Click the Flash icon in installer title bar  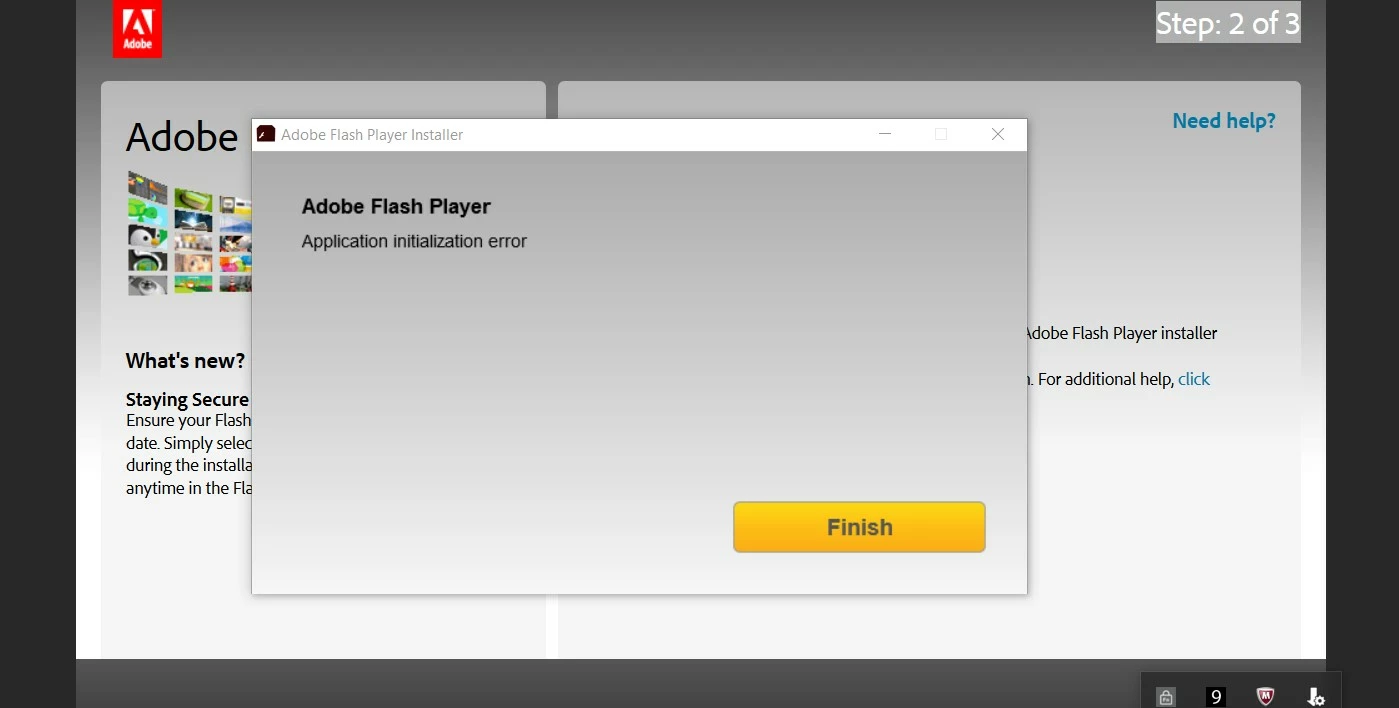click(266, 134)
